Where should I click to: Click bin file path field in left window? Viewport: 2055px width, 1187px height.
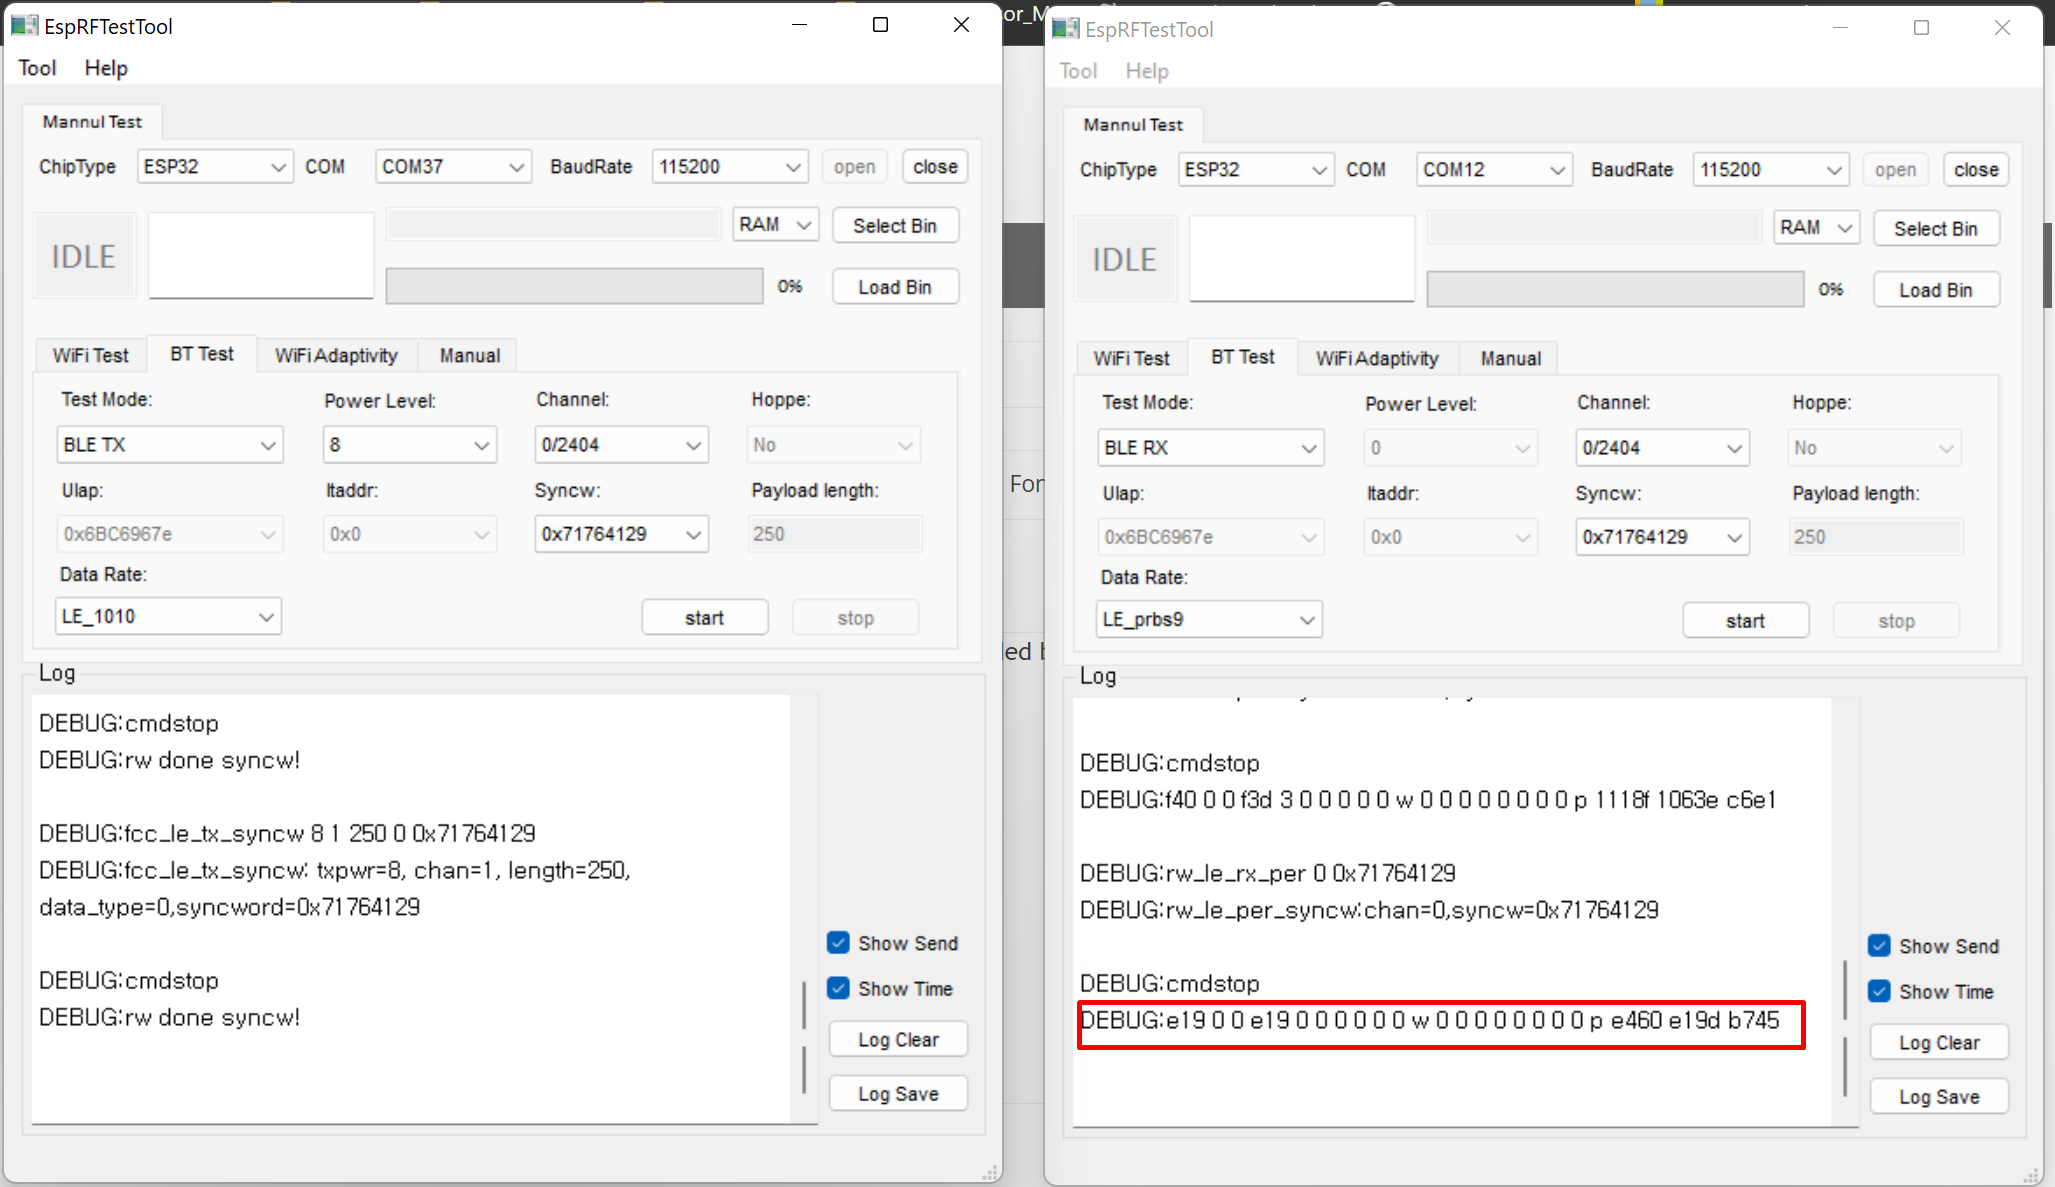coord(553,224)
